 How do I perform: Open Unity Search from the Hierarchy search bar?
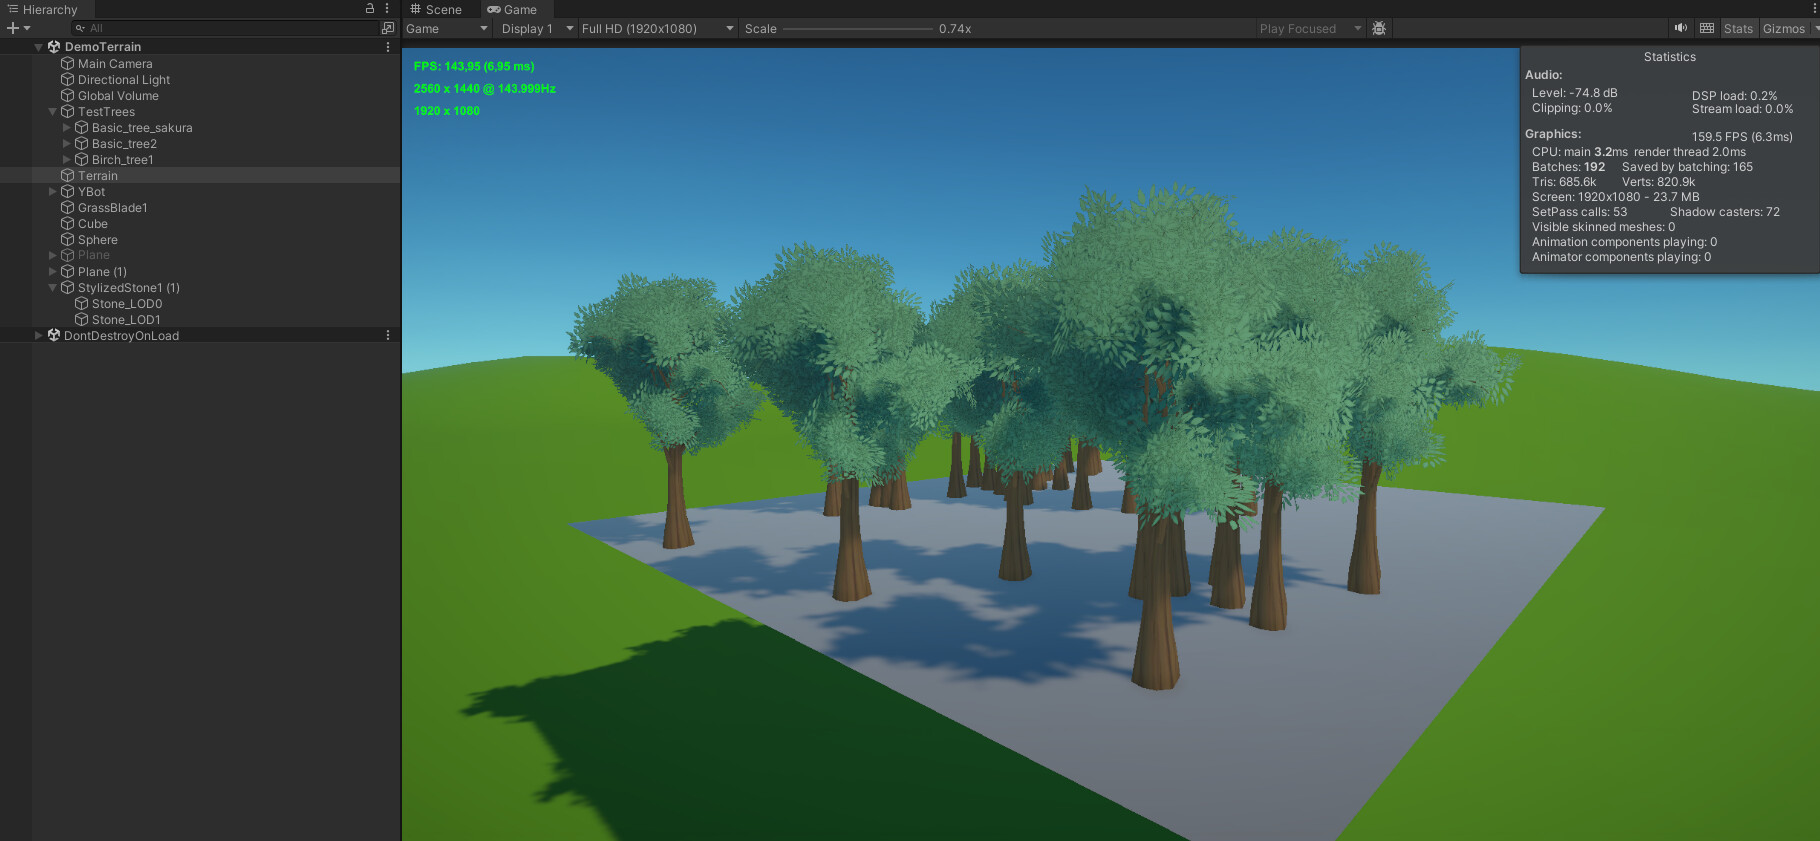coord(388,28)
